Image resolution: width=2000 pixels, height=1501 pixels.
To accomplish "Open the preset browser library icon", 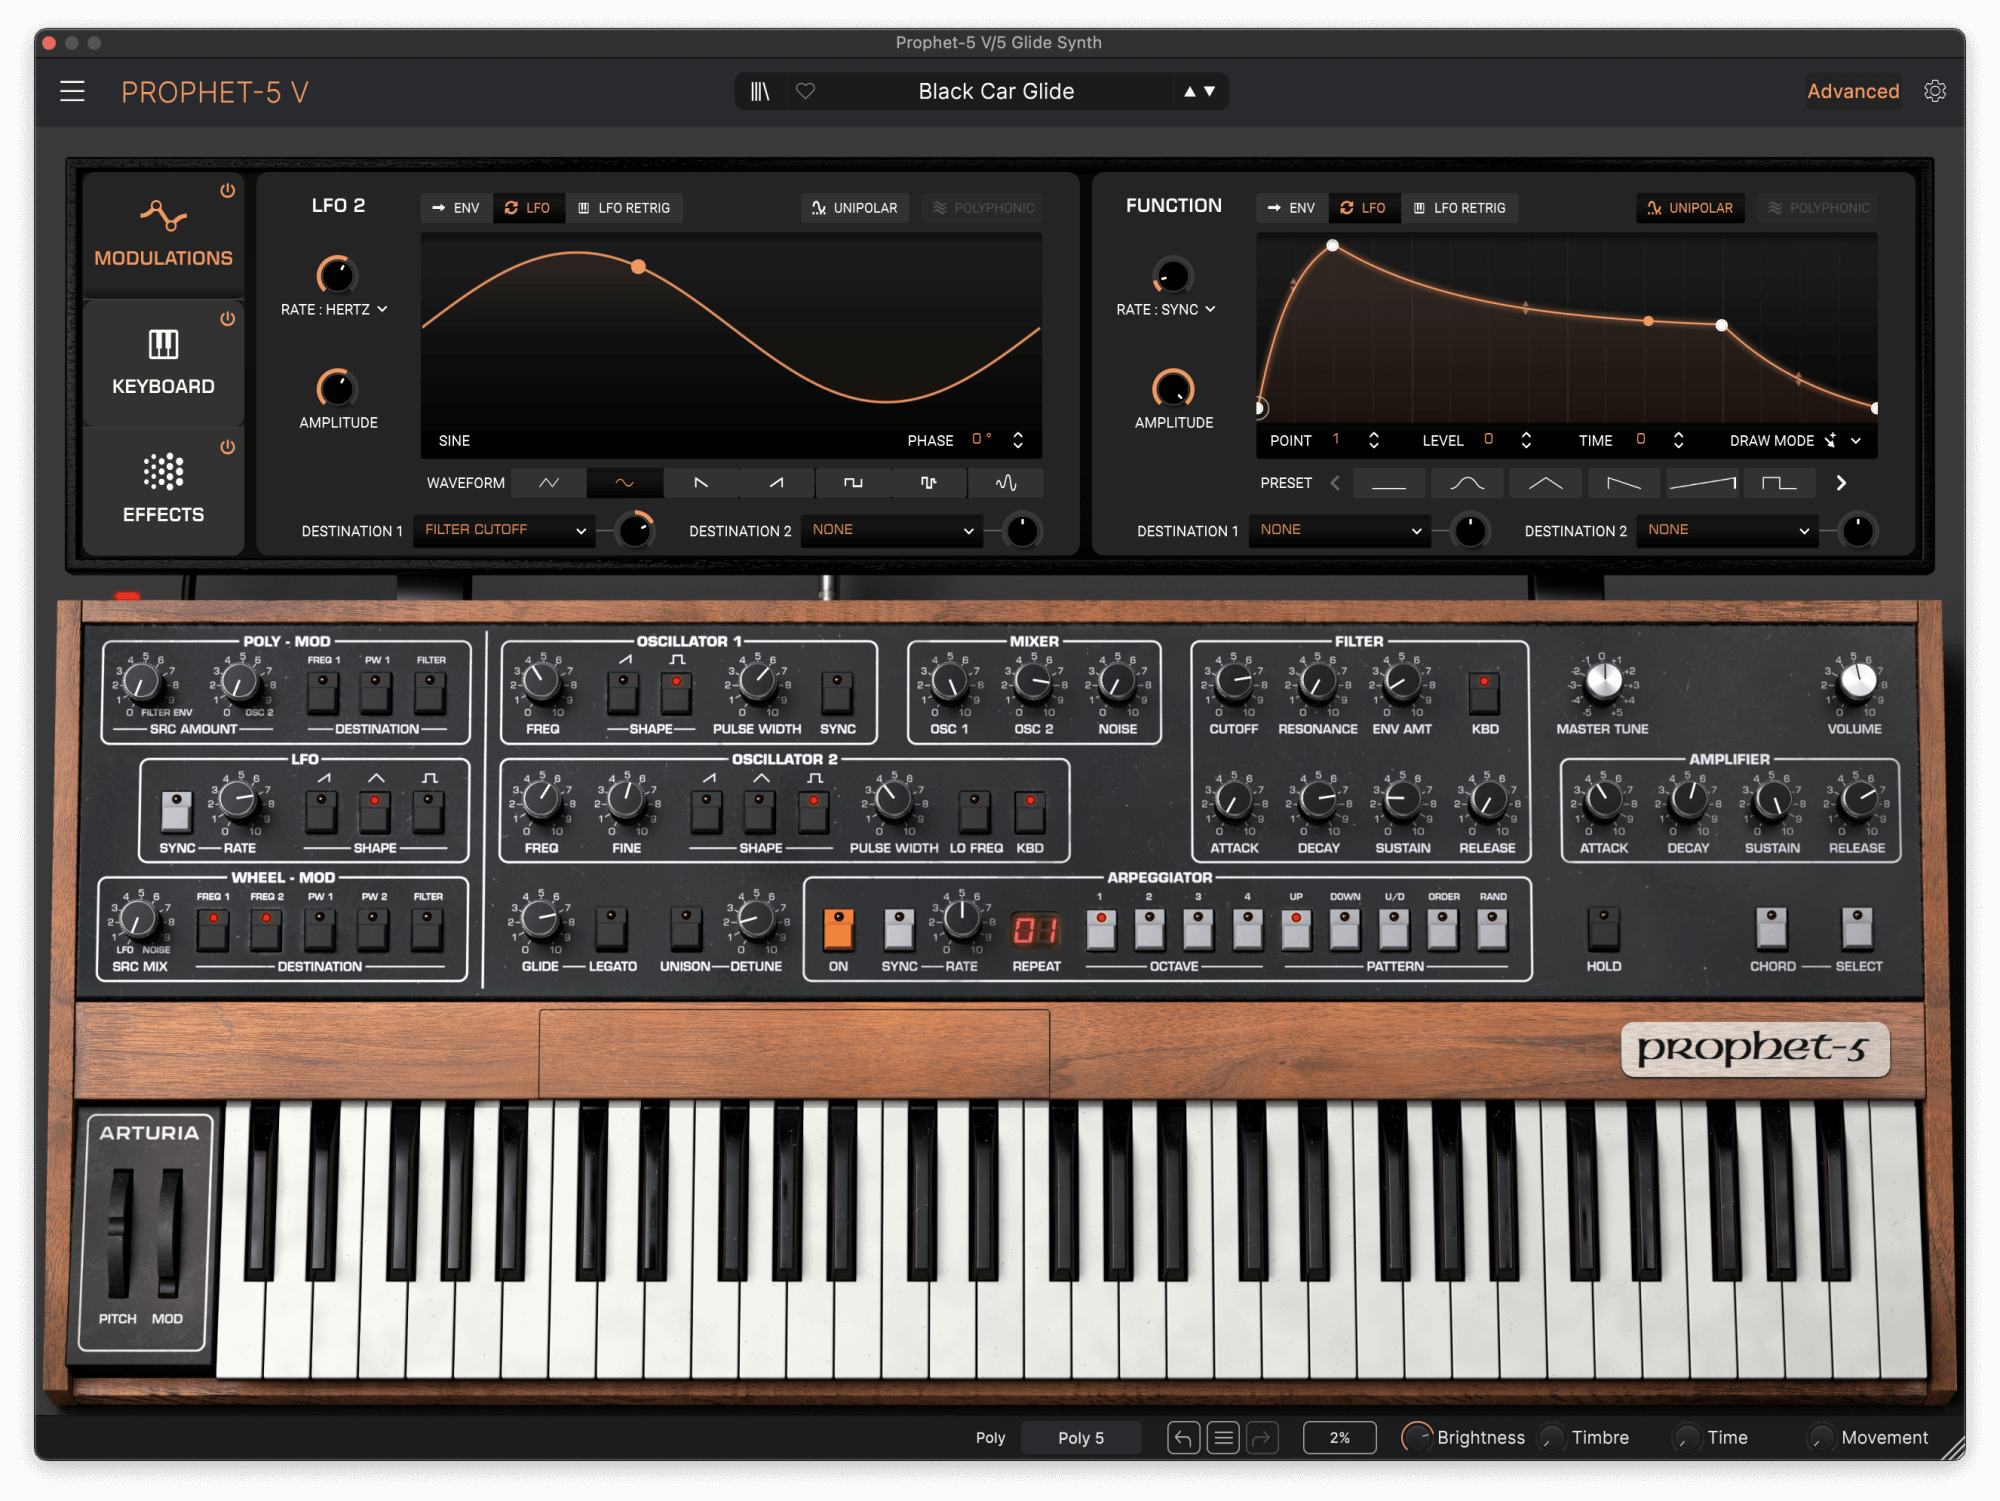I will click(760, 92).
